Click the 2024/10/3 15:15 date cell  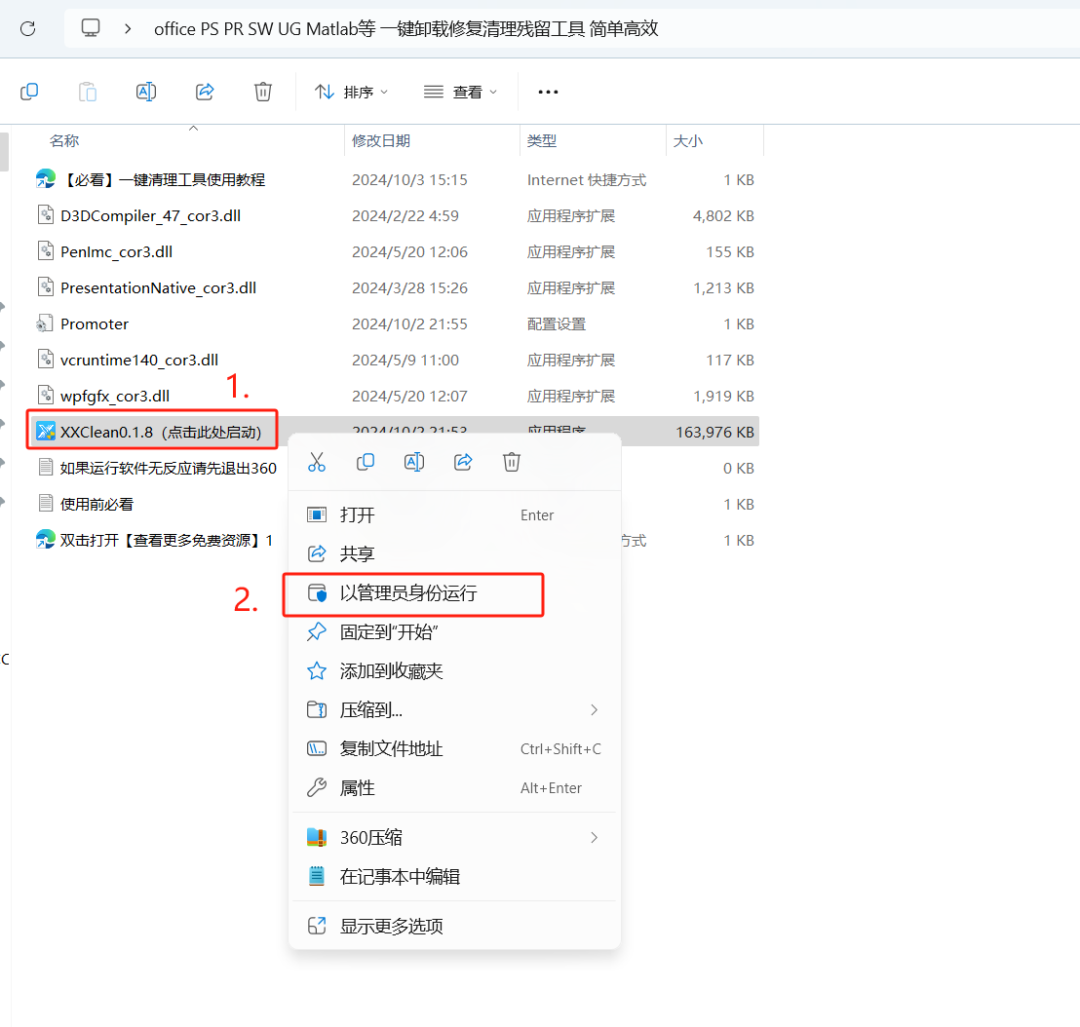[x=409, y=180]
